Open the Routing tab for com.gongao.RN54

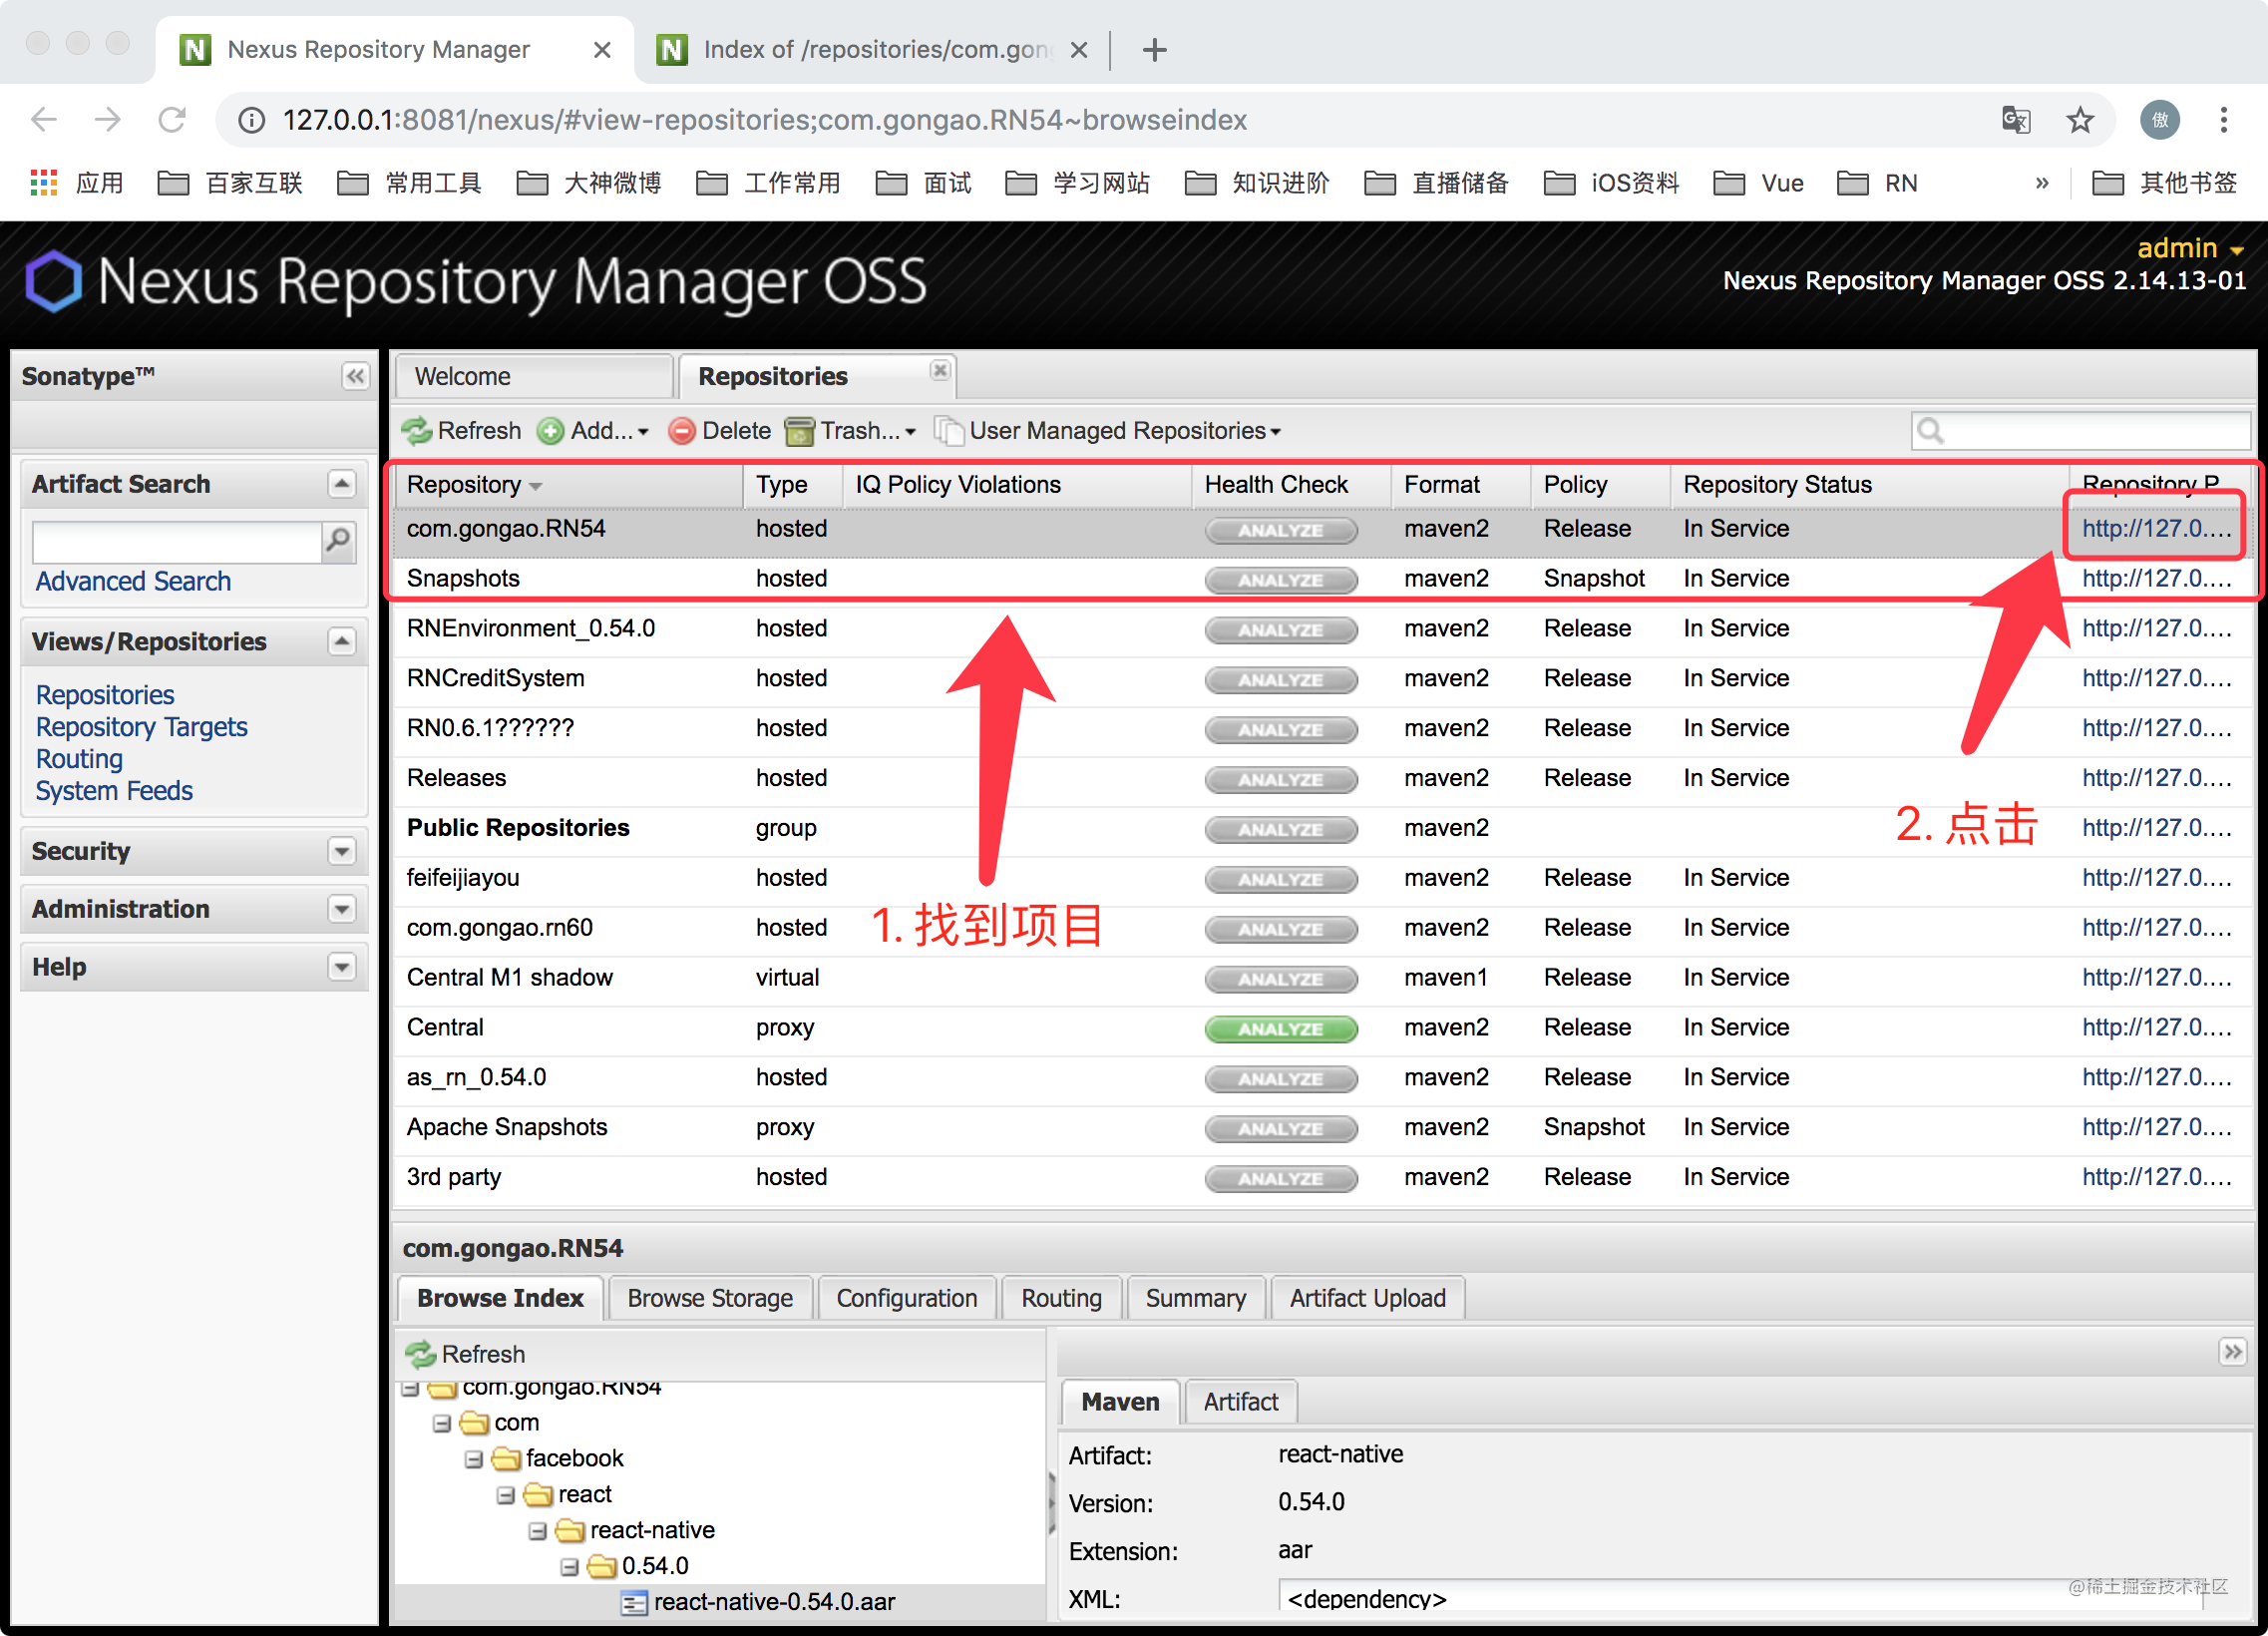tap(1061, 1298)
